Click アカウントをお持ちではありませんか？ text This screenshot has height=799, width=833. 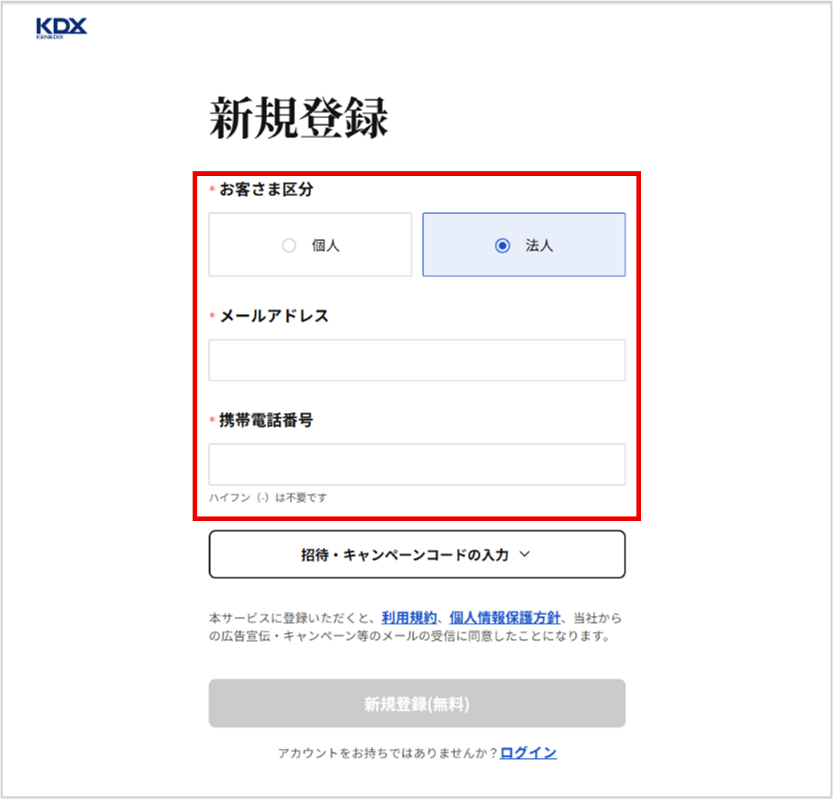click(388, 753)
